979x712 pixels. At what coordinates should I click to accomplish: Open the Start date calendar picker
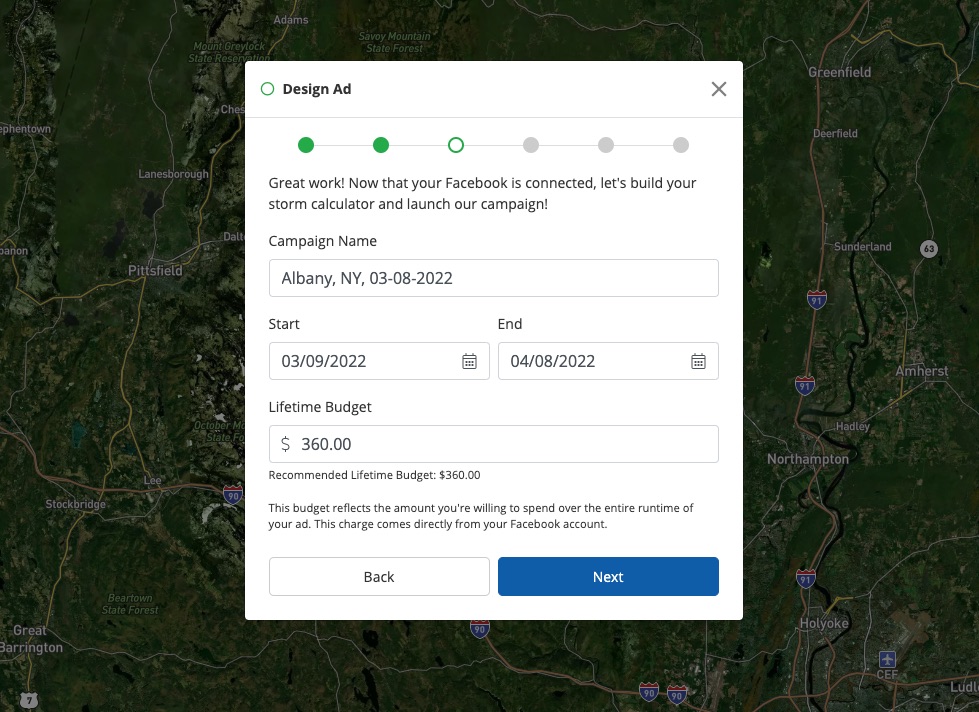pyautogui.click(x=469, y=361)
